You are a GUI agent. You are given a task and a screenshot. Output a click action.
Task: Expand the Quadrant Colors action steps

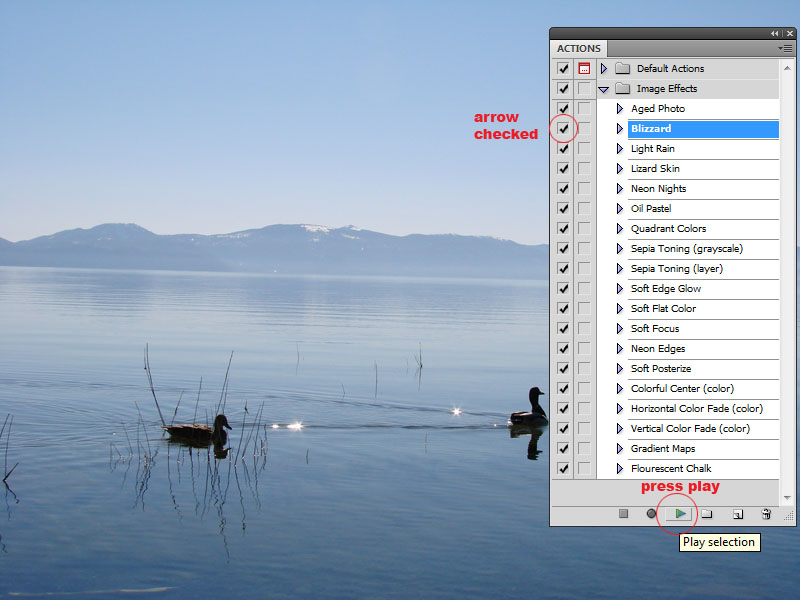click(619, 229)
